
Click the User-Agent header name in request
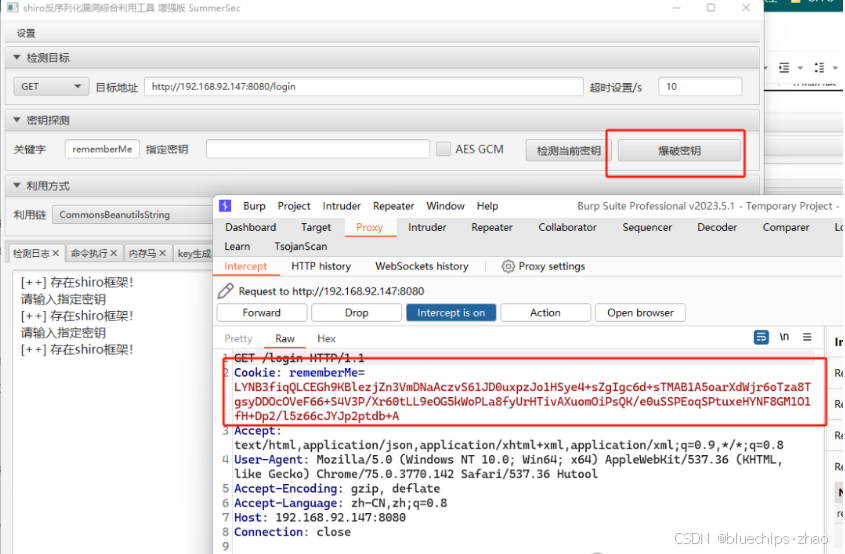[x=268, y=460]
